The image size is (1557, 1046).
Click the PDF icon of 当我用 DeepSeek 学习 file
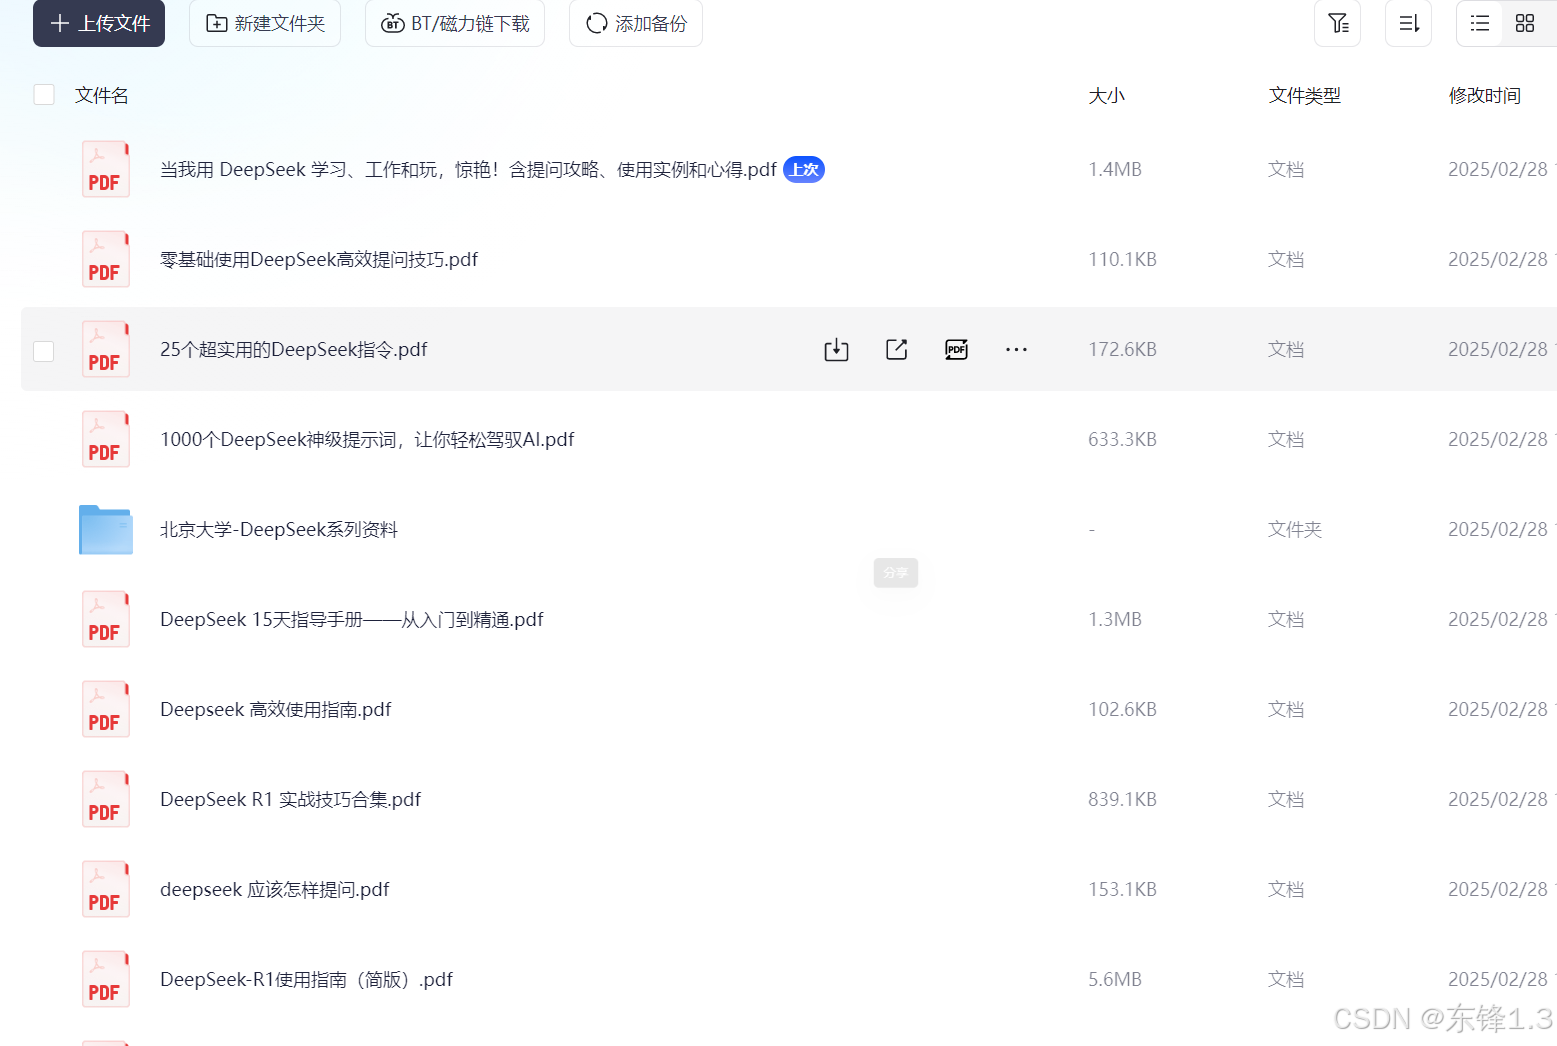click(105, 169)
